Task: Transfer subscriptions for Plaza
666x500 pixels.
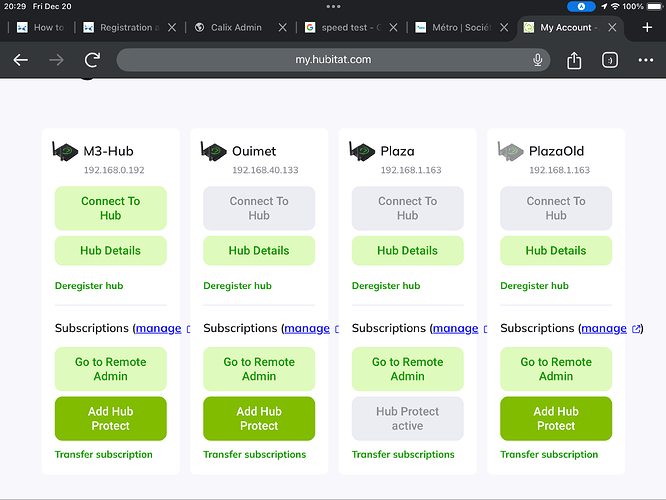Action: tap(403, 455)
